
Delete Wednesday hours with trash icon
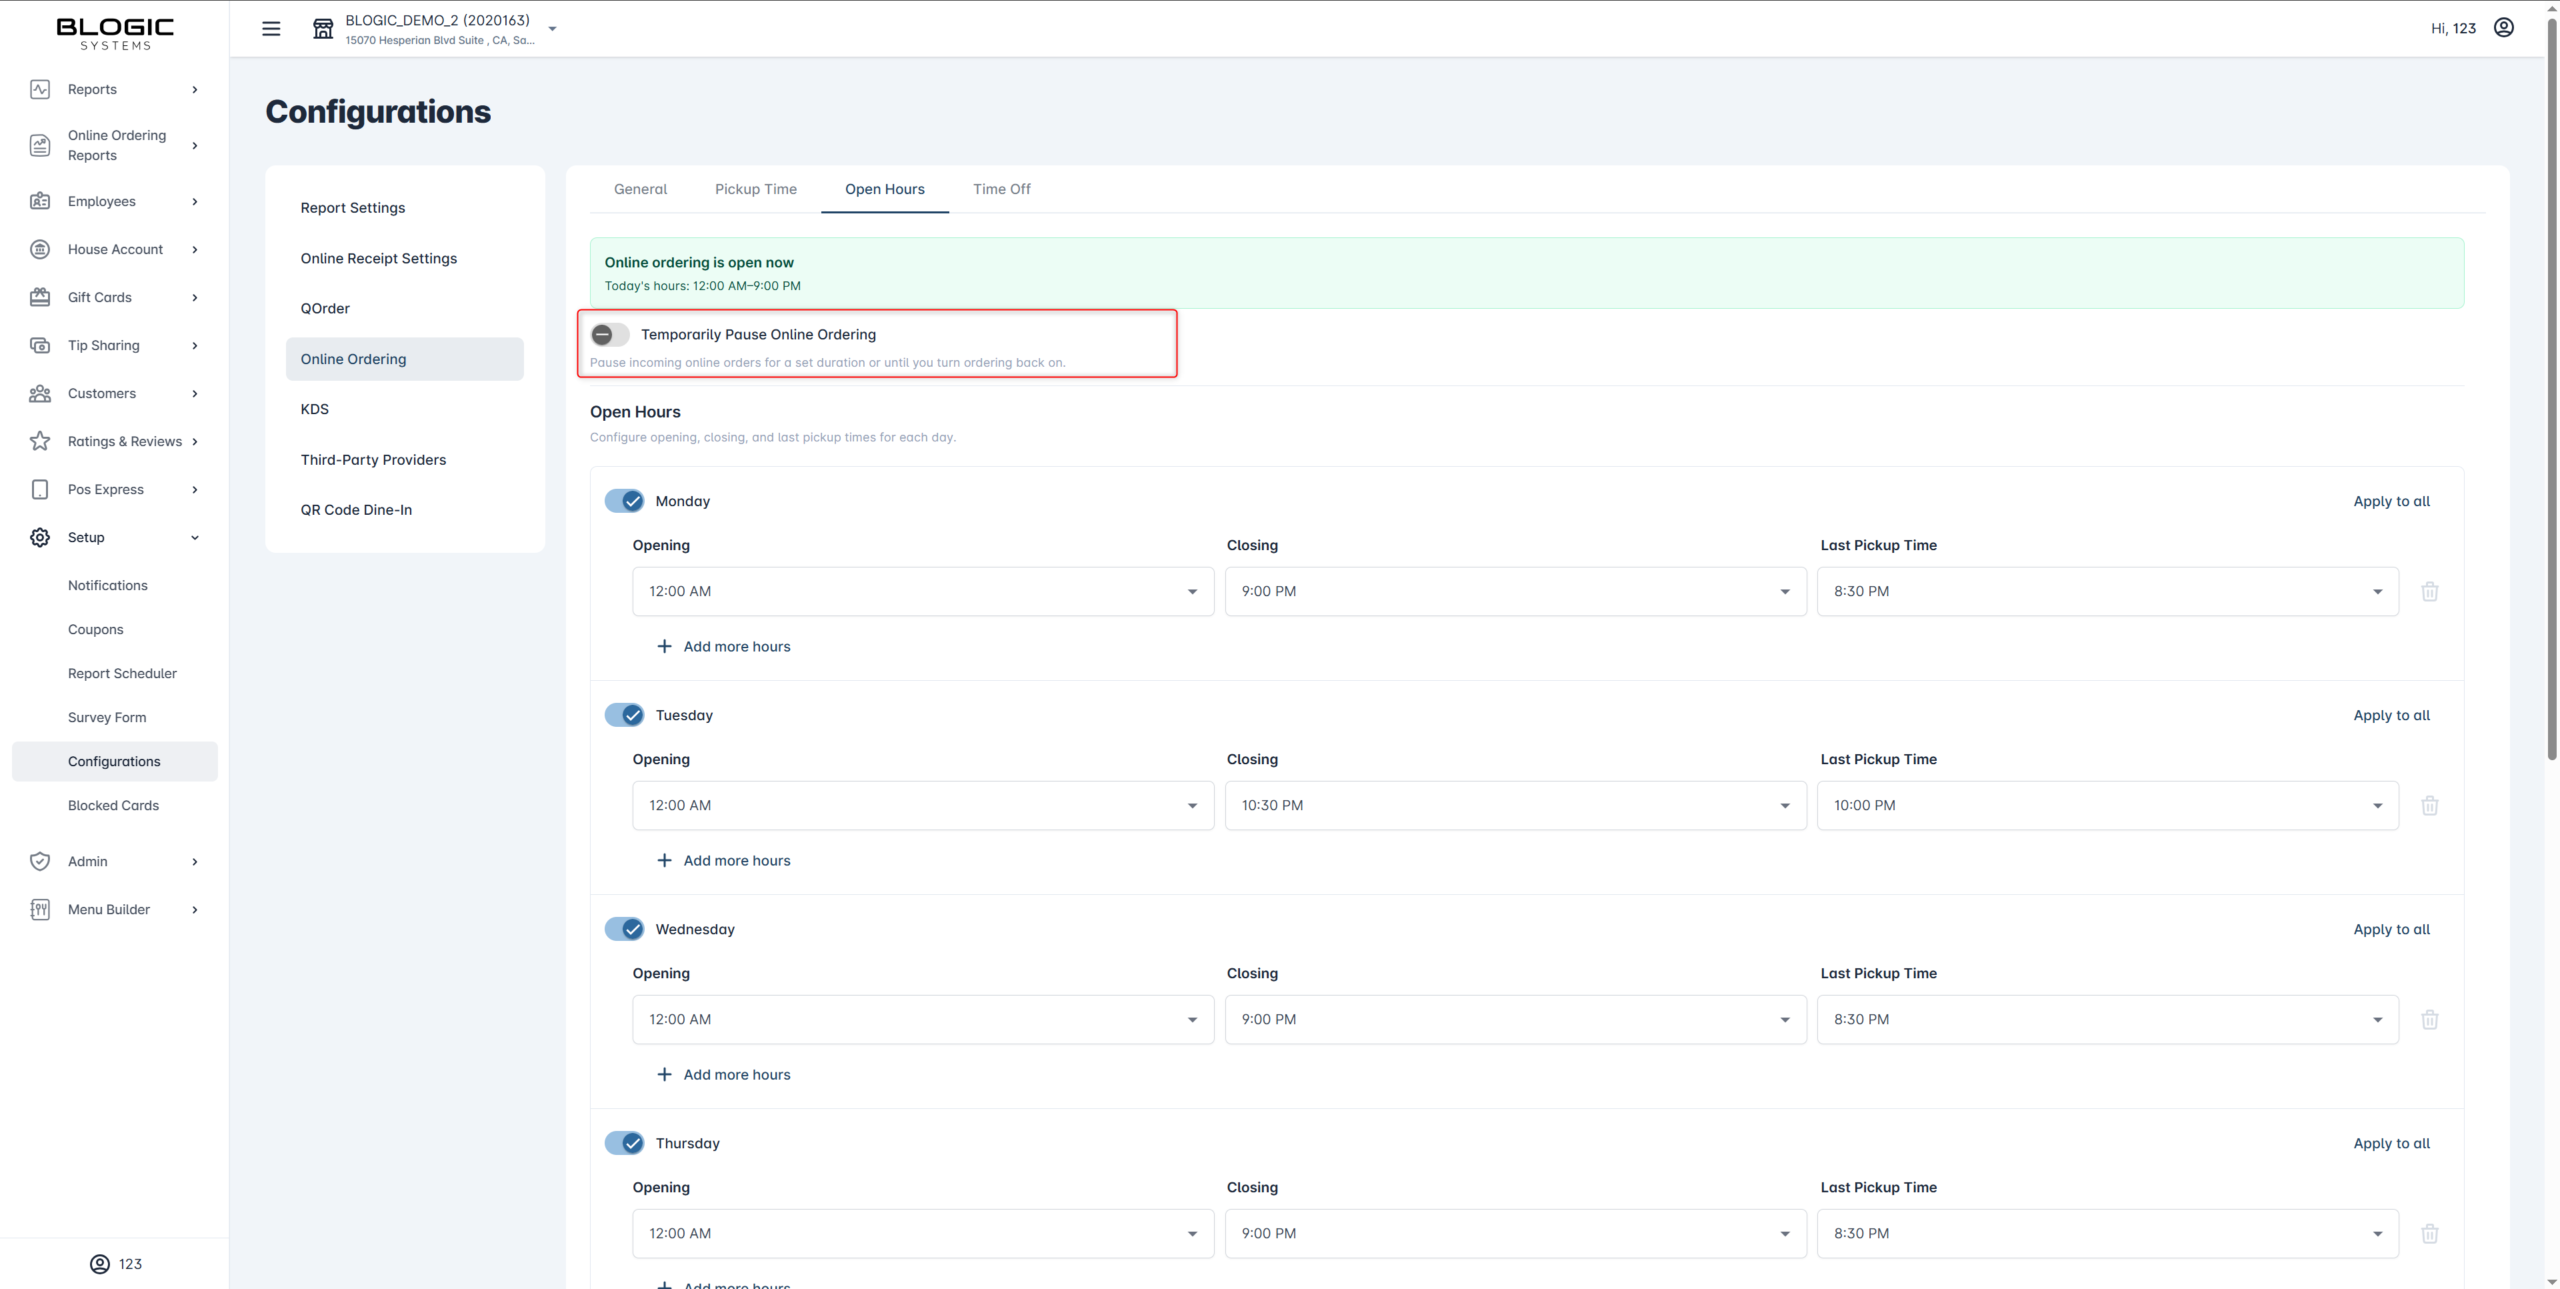coord(2429,1019)
